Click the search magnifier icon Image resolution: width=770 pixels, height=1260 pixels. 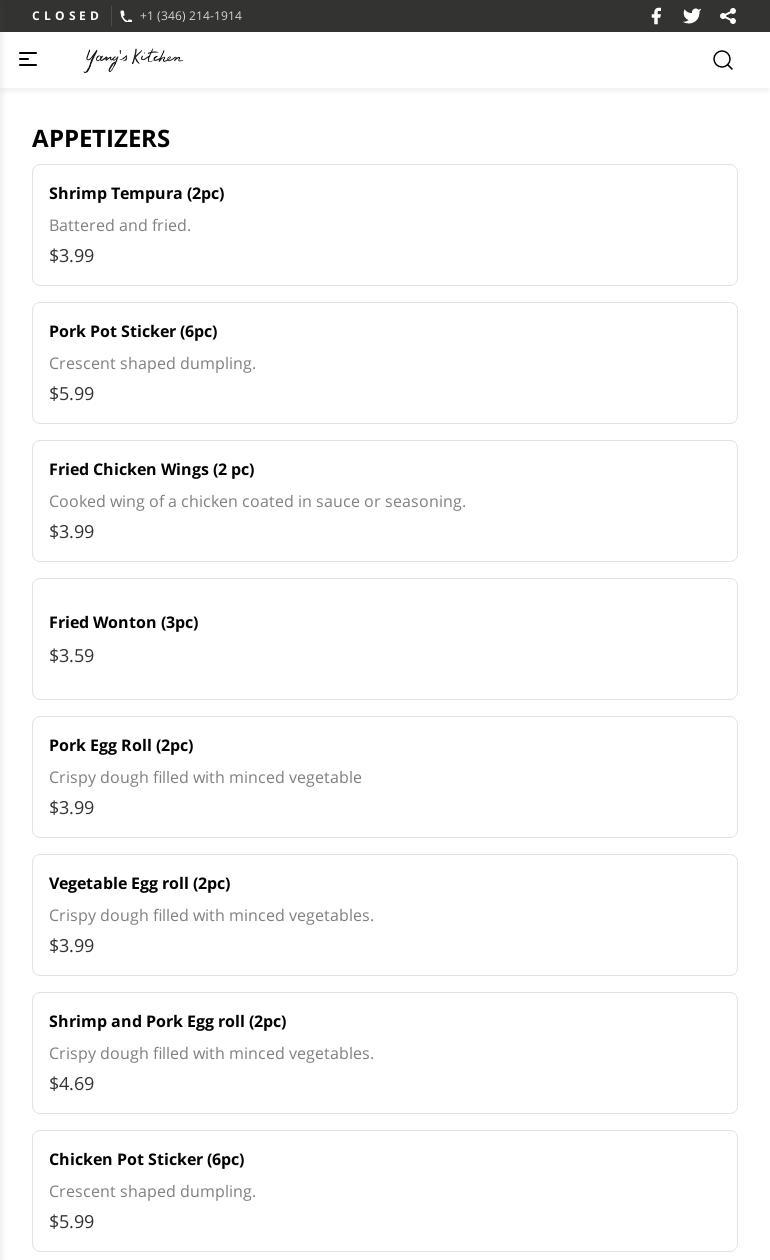click(723, 60)
